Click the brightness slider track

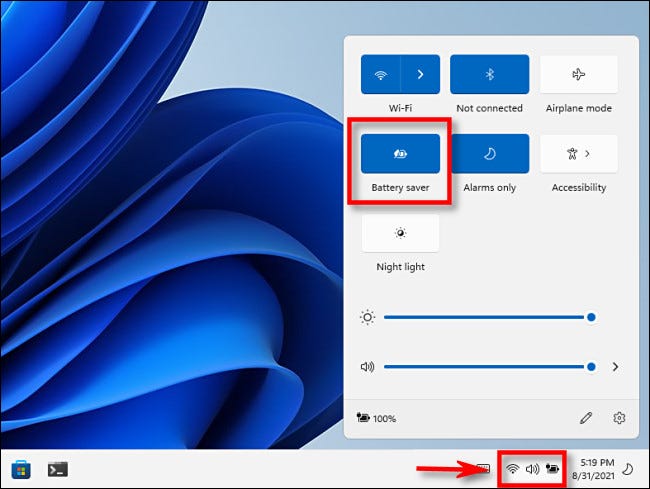pyautogui.click(x=480, y=317)
